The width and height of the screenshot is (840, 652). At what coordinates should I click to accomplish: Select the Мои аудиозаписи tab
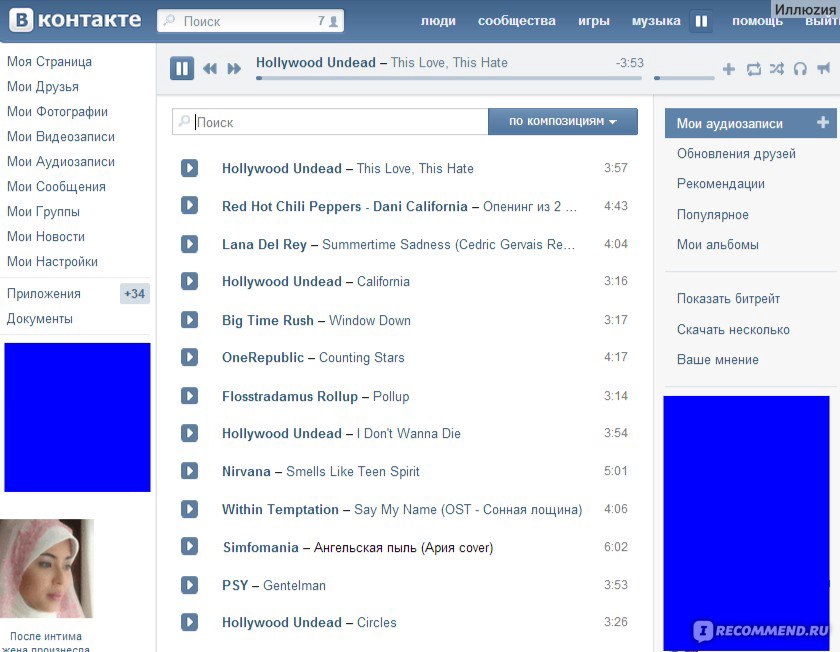(x=751, y=123)
